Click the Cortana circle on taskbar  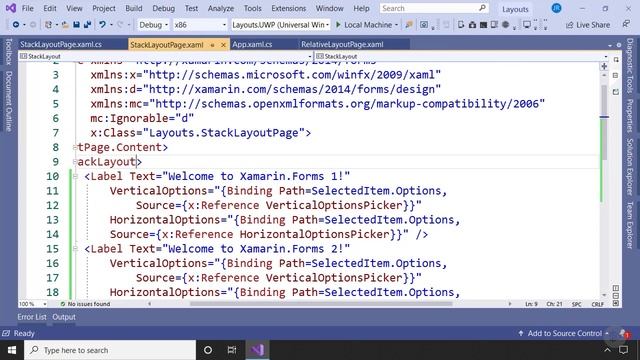[x=208, y=350]
